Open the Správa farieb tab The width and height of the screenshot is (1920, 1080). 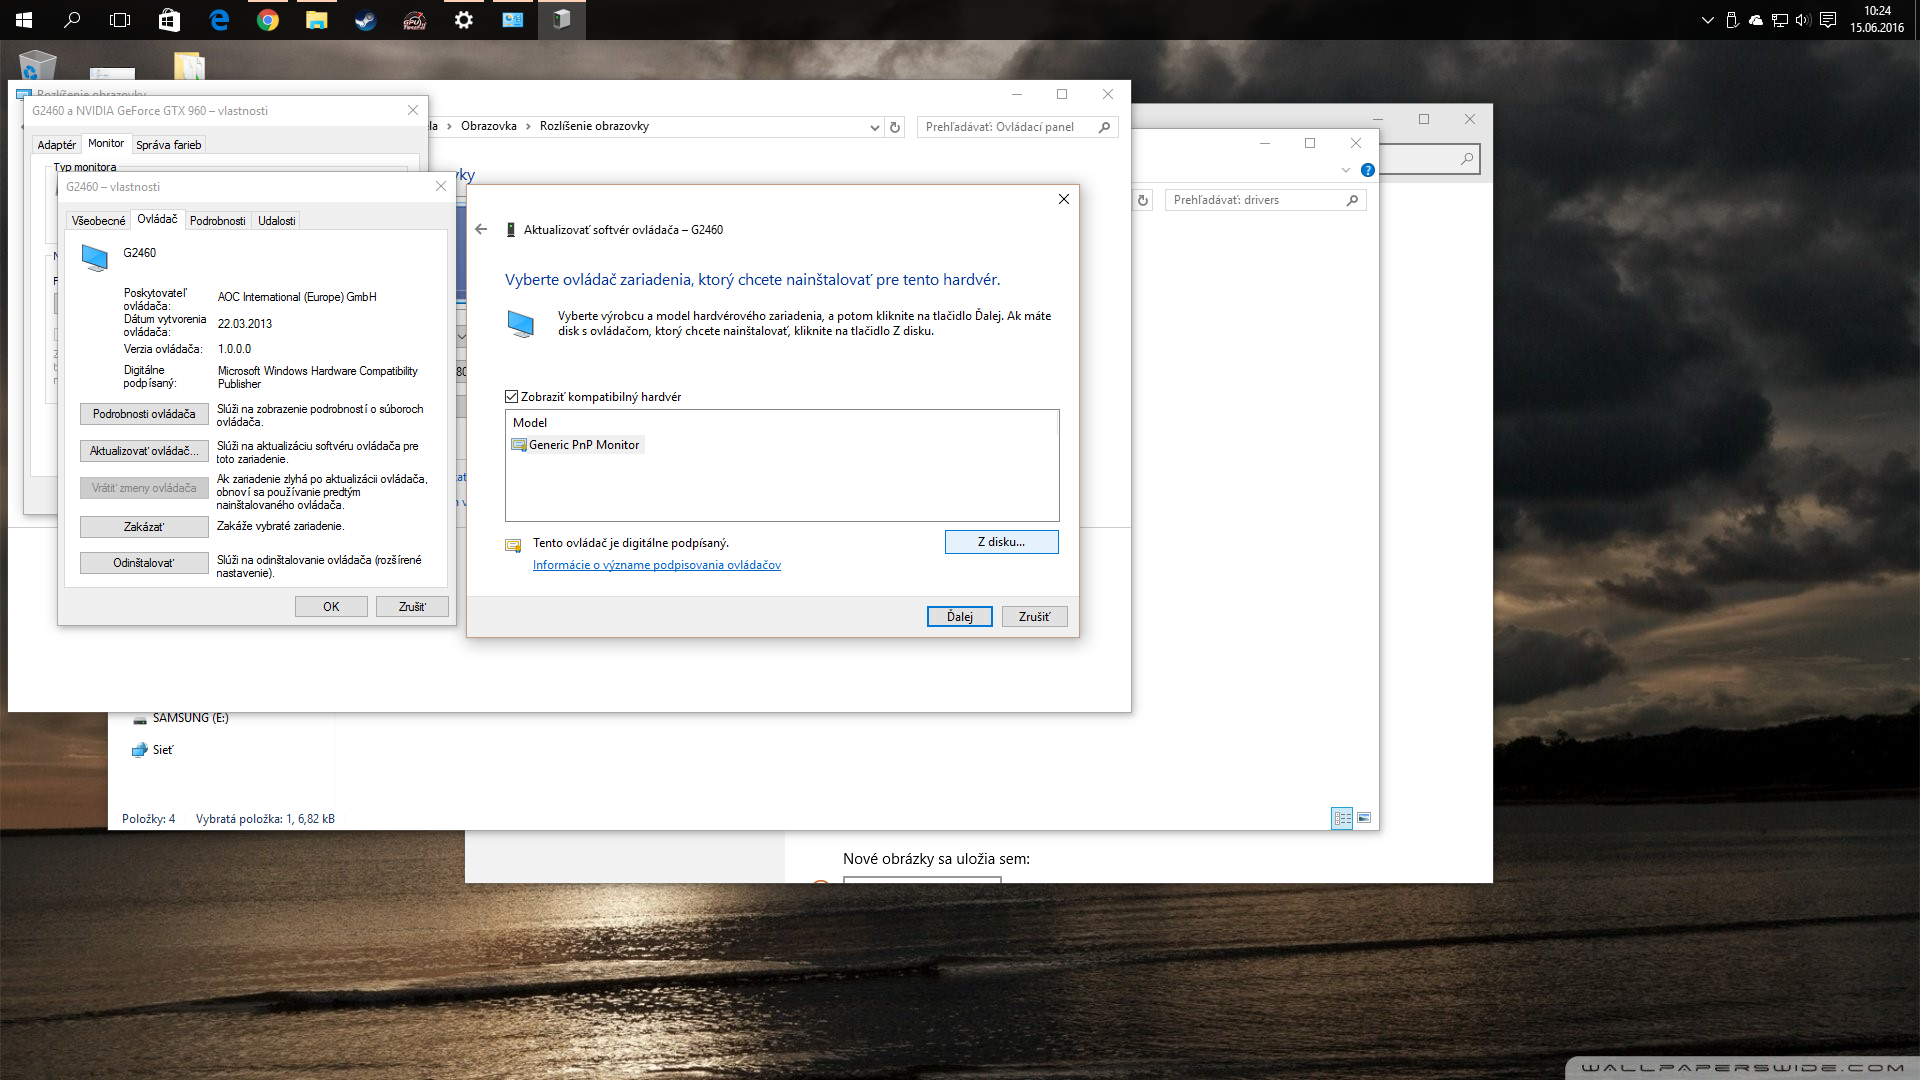point(168,145)
